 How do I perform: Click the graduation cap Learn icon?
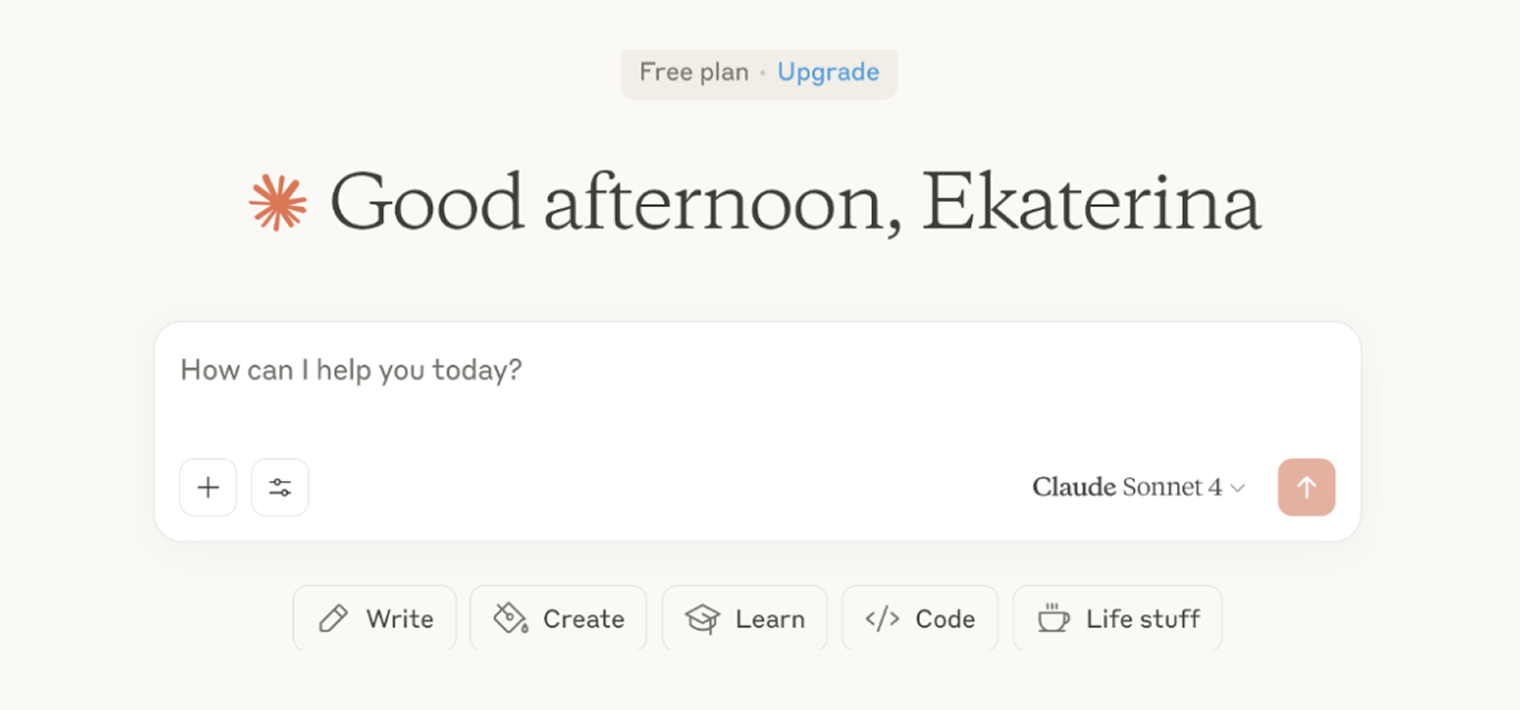[x=702, y=619]
